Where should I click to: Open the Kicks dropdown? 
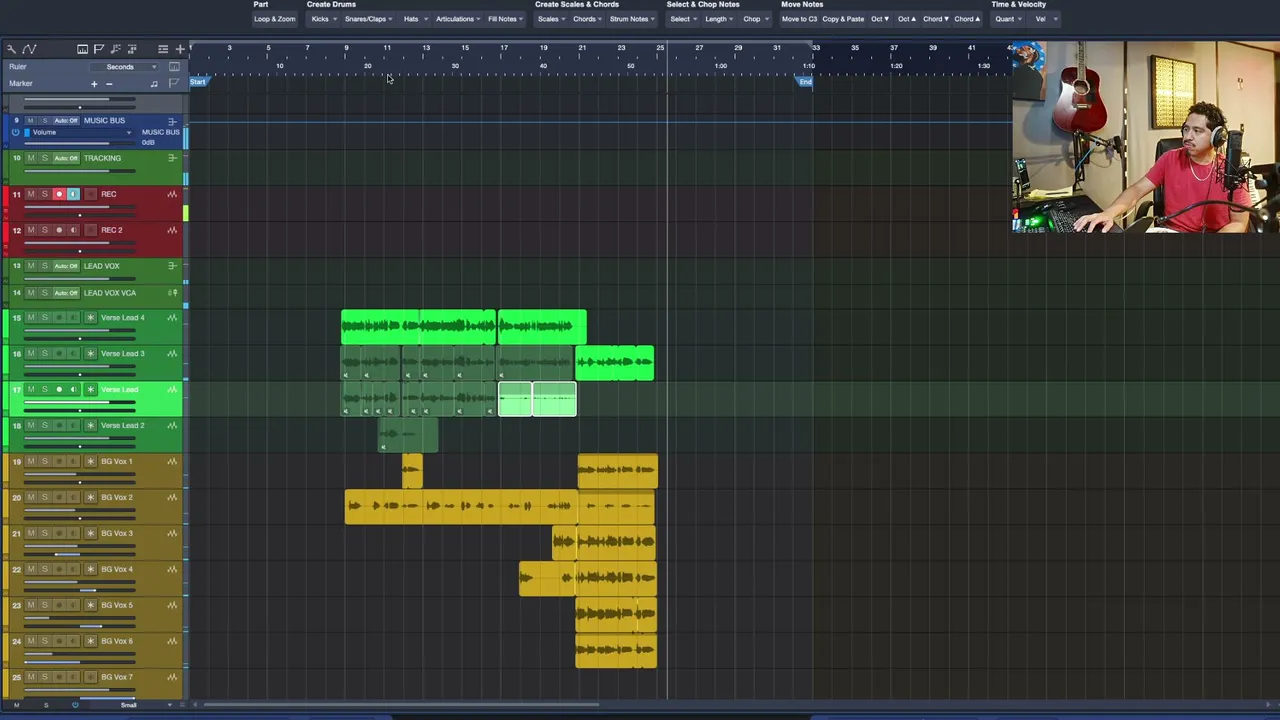click(323, 19)
